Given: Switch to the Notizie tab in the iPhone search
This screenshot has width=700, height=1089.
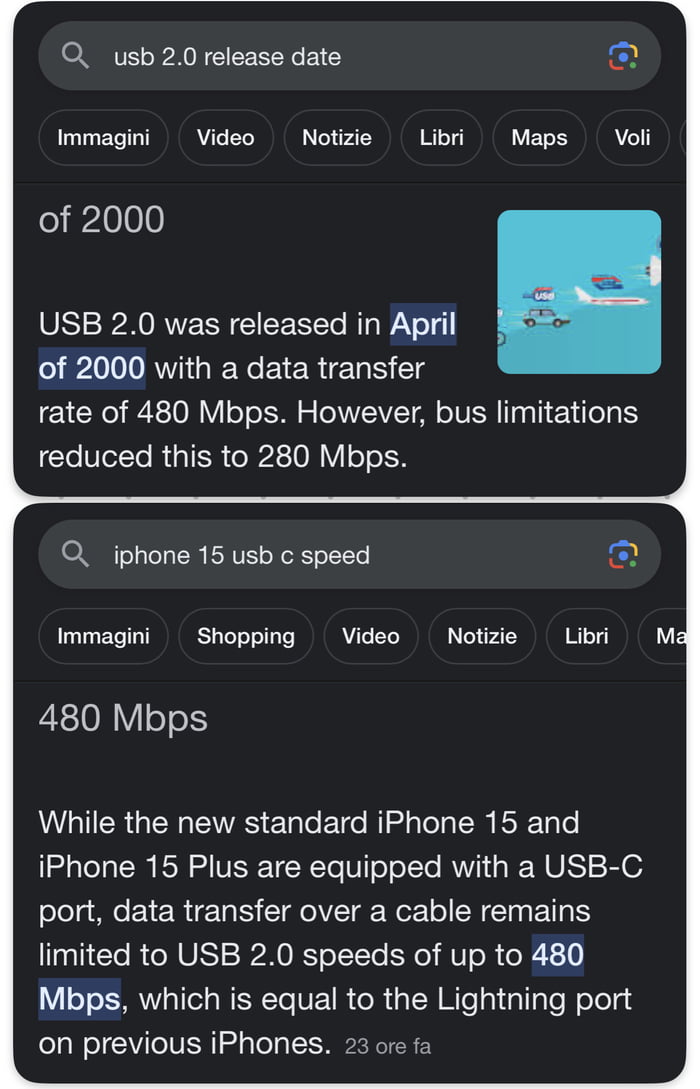Looking at the screenshot, I should click(x=482, y=636).
